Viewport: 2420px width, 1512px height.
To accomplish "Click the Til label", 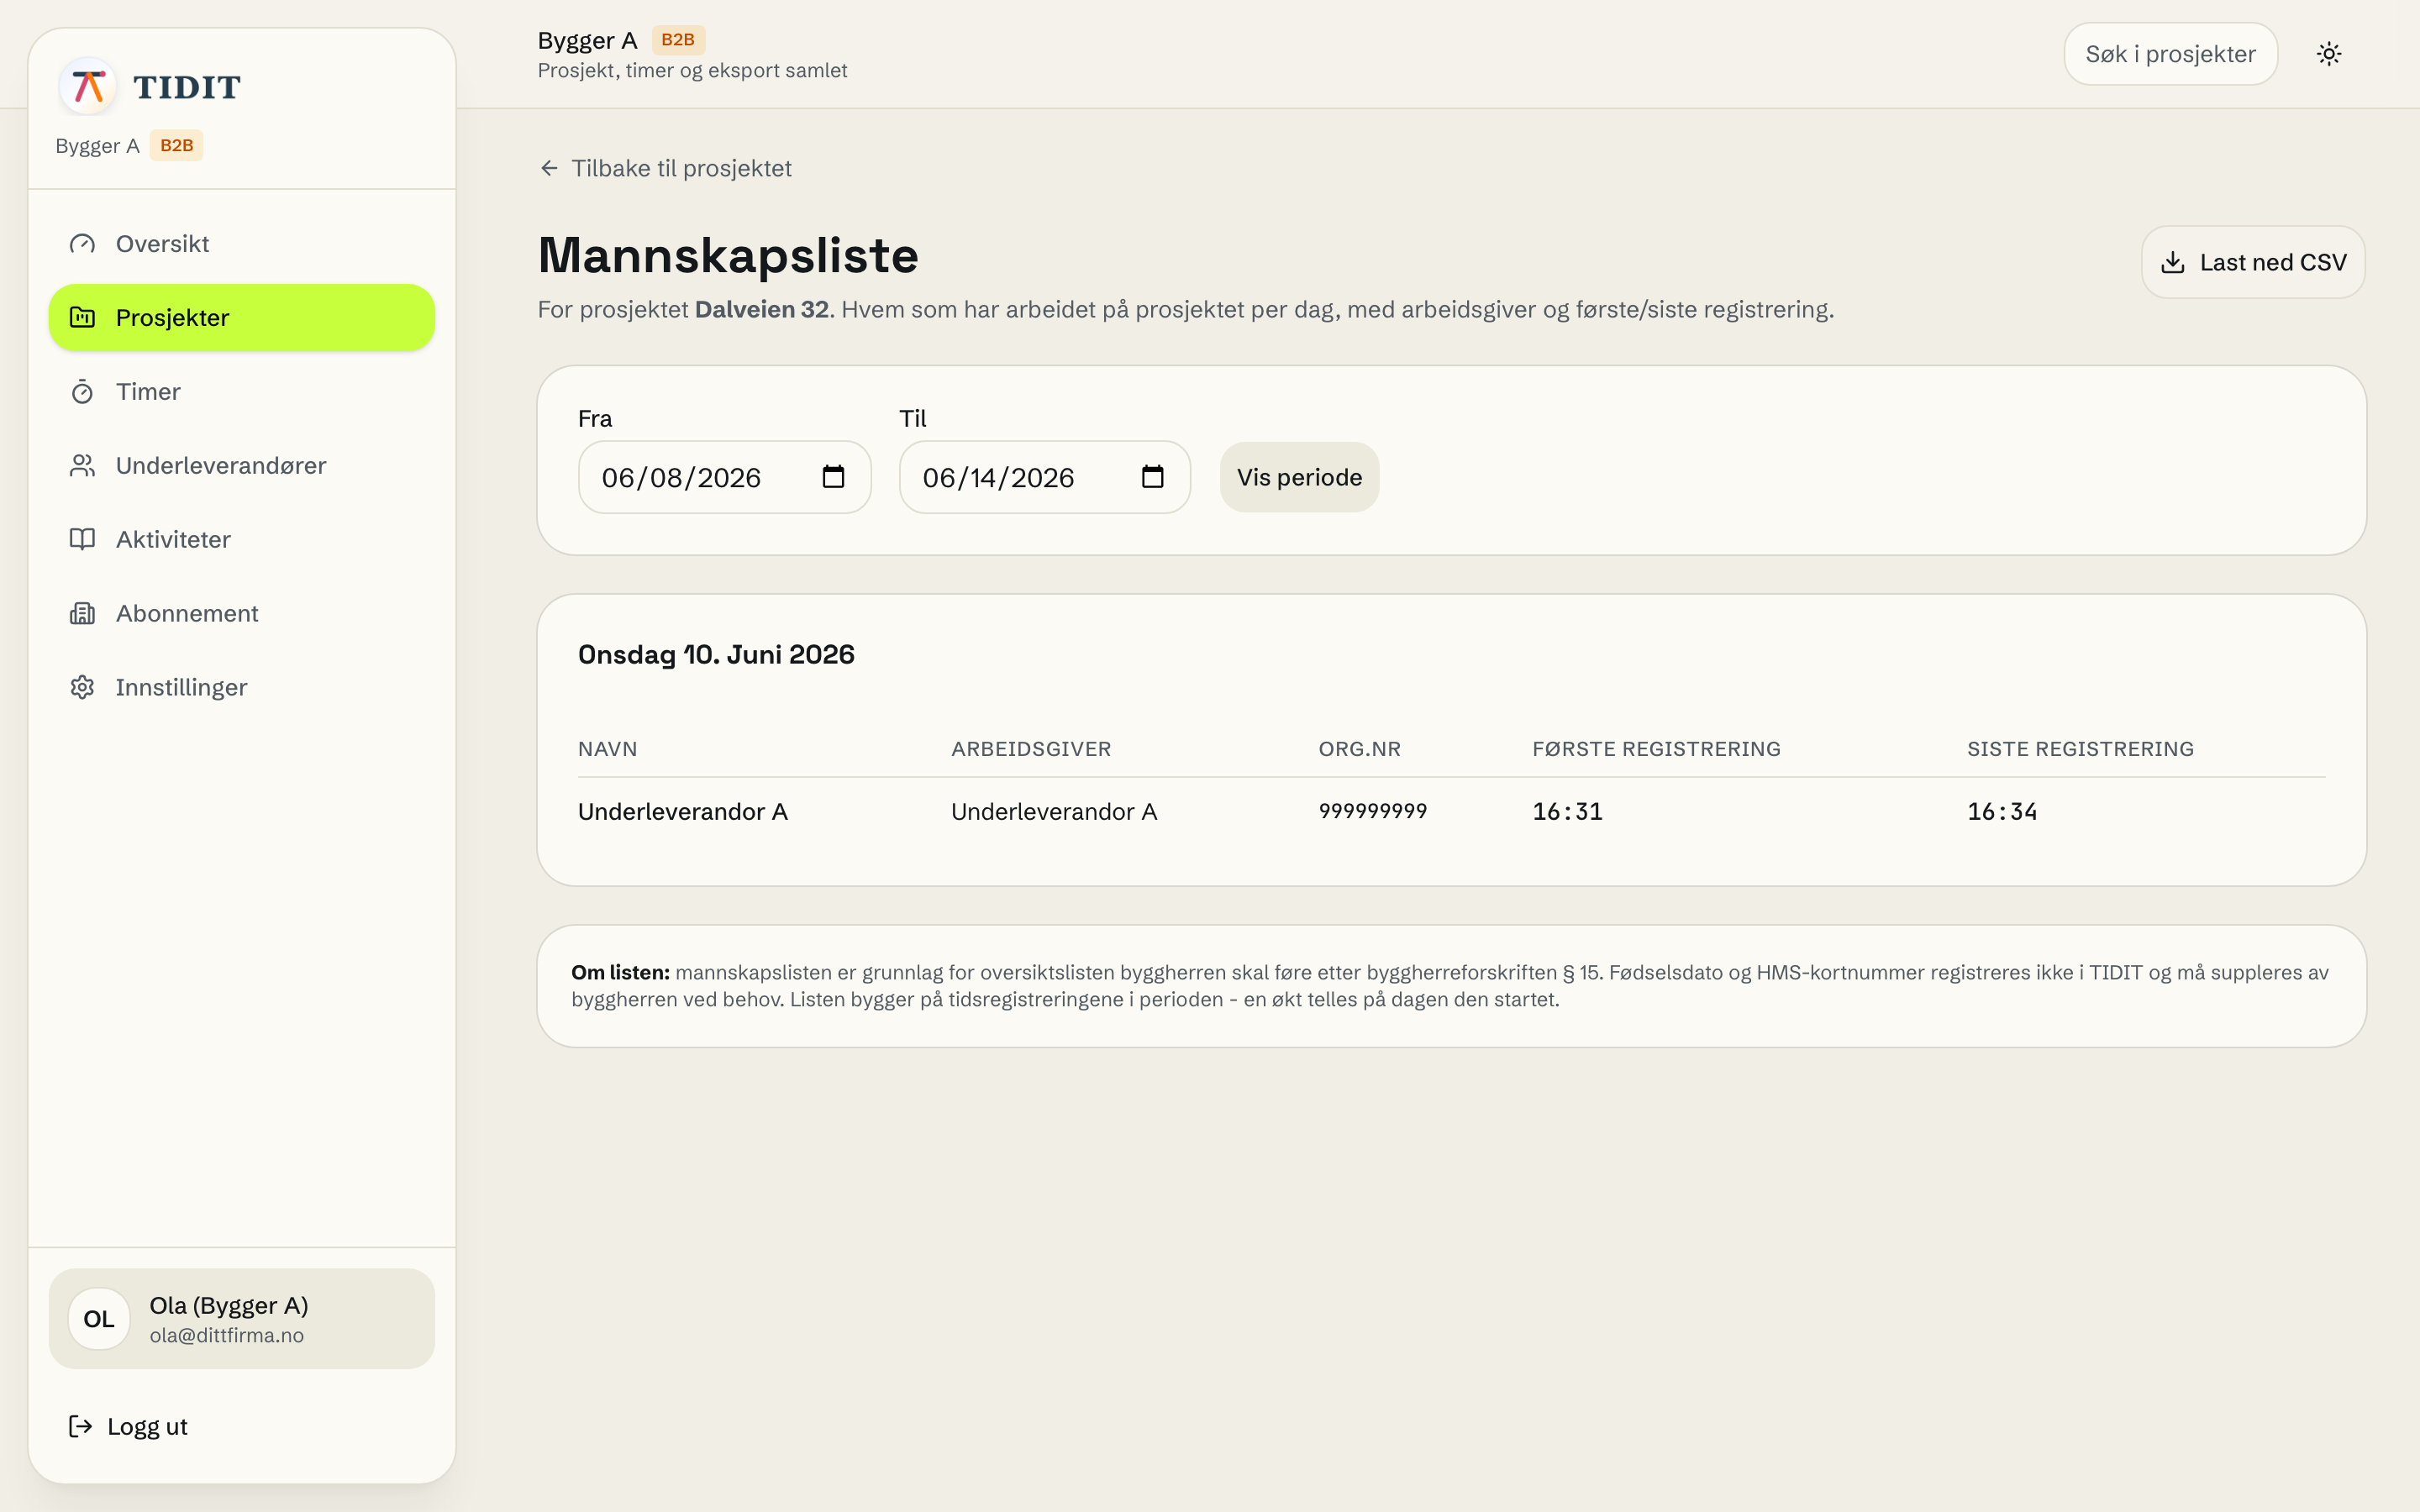I will 912,419.
